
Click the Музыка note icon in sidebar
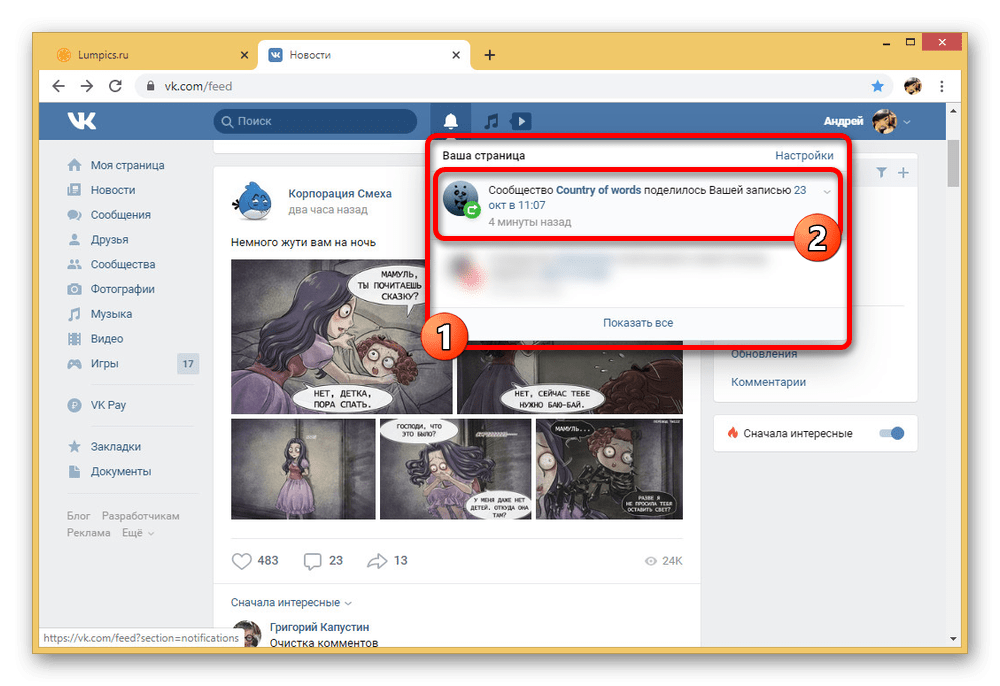75,314
